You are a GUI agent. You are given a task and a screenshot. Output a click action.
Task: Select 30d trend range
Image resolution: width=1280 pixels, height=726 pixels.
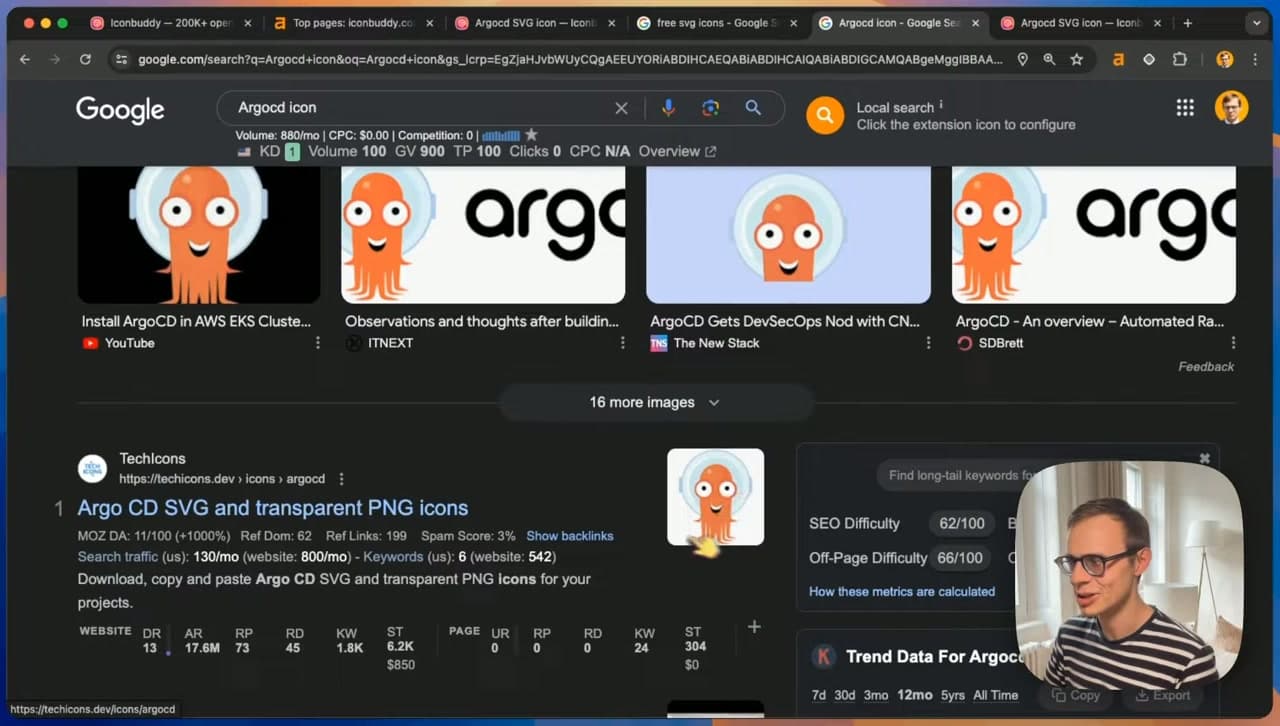coord(845,695)
